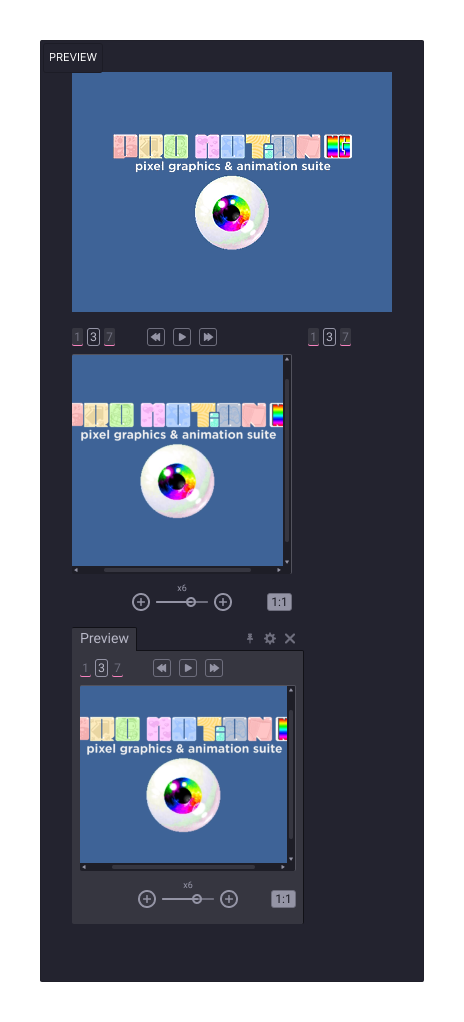This screenshot has height=1022, width=464.
Task: Click the play icon below the large preview
Action: [x=182, y=337]
